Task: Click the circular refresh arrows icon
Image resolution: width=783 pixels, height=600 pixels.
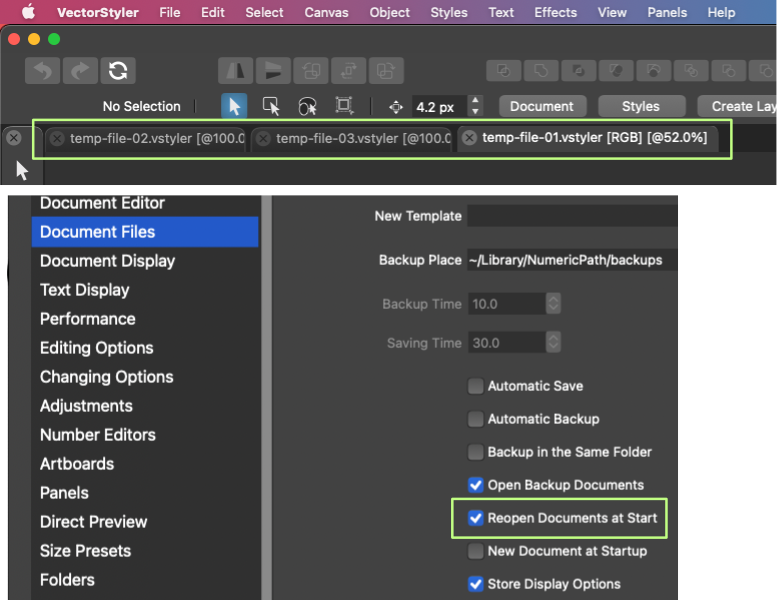Action: 118,71
